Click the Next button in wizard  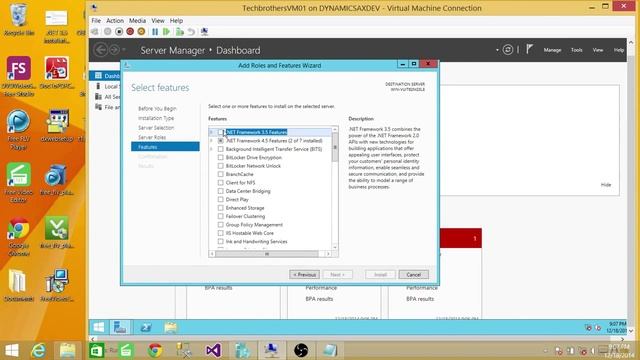[x=338, y=275]
